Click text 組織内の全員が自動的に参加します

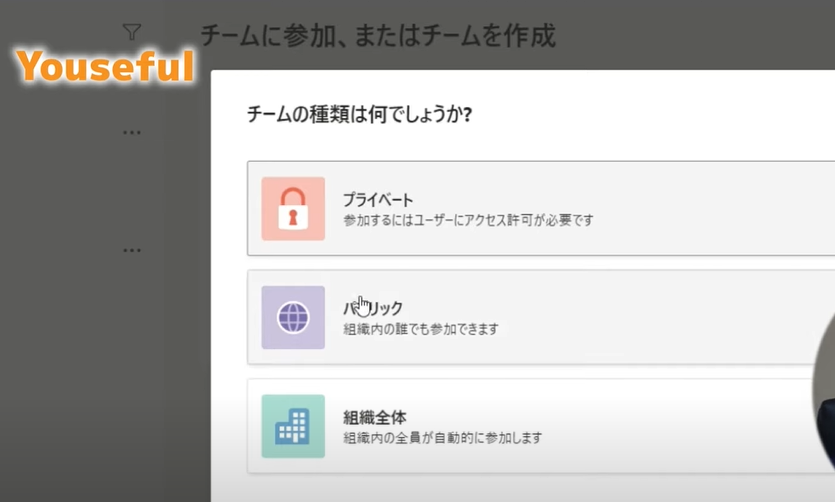(x=443, y=438)
